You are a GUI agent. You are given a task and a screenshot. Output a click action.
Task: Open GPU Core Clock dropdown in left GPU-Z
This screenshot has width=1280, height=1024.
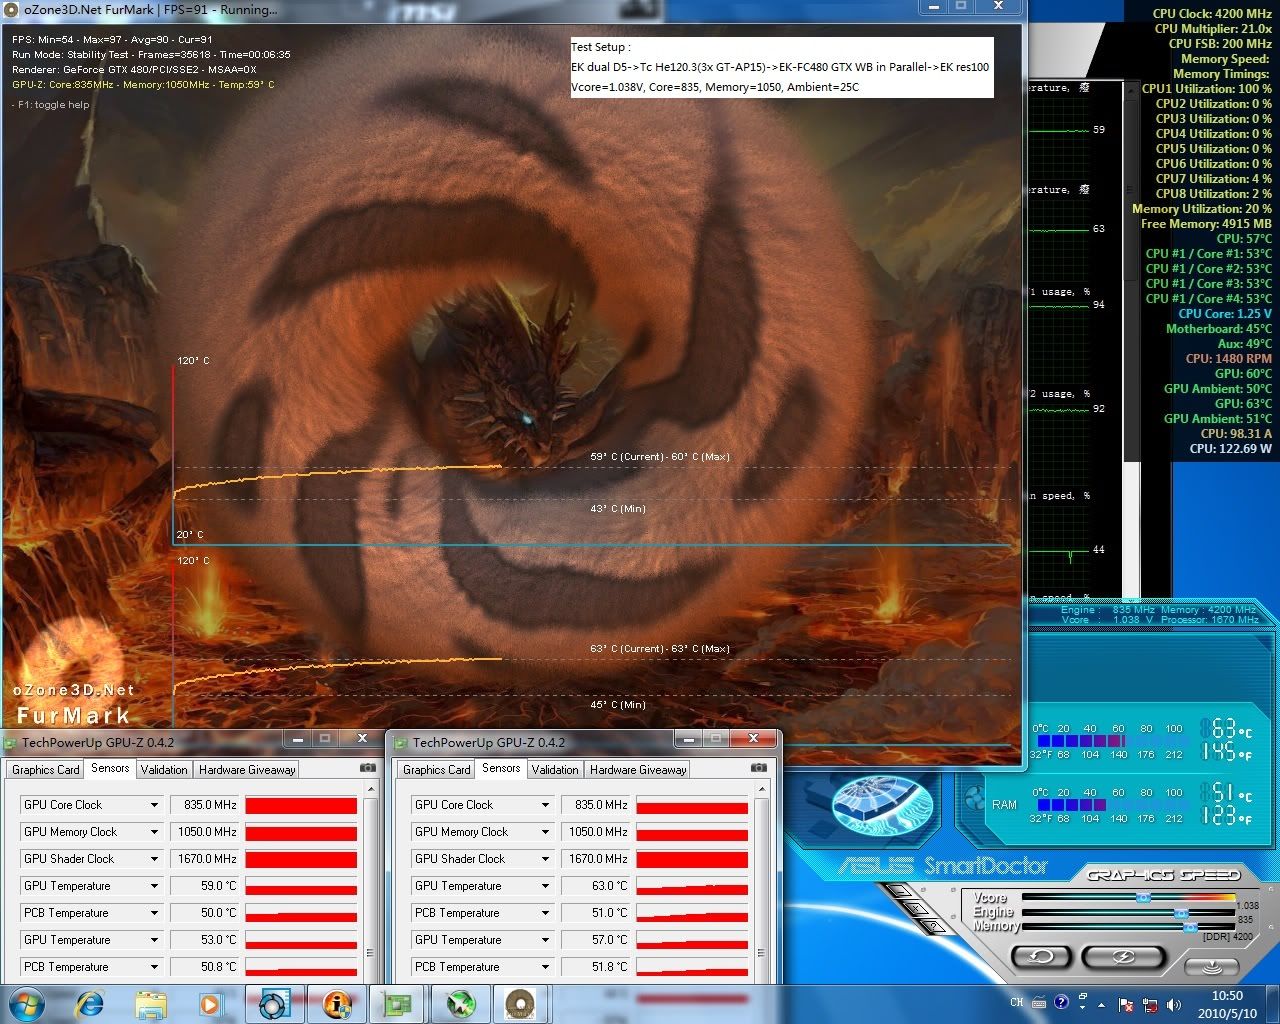[x=154, y=805]
